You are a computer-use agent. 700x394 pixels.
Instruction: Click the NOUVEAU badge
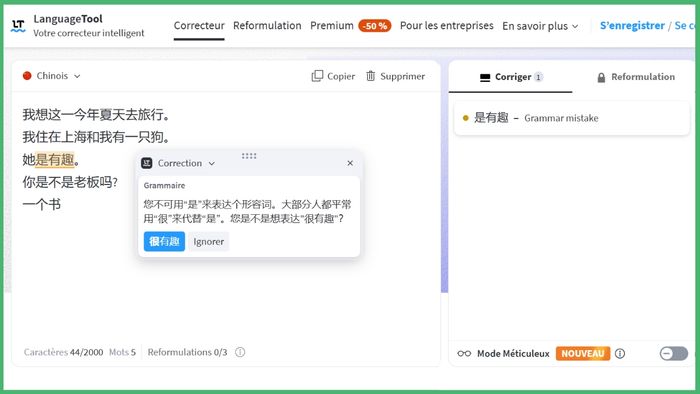(583, 353)
